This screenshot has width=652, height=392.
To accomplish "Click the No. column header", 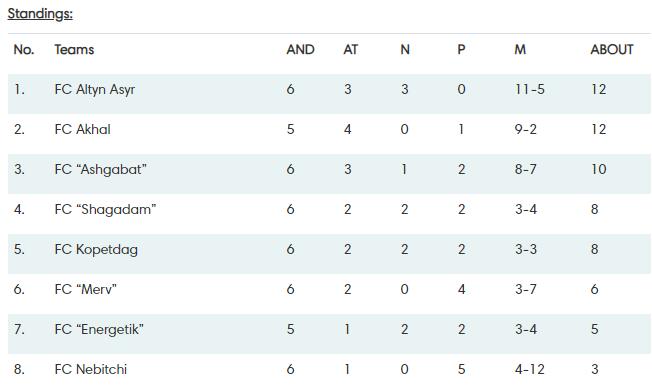I will (x=24, y=49).
